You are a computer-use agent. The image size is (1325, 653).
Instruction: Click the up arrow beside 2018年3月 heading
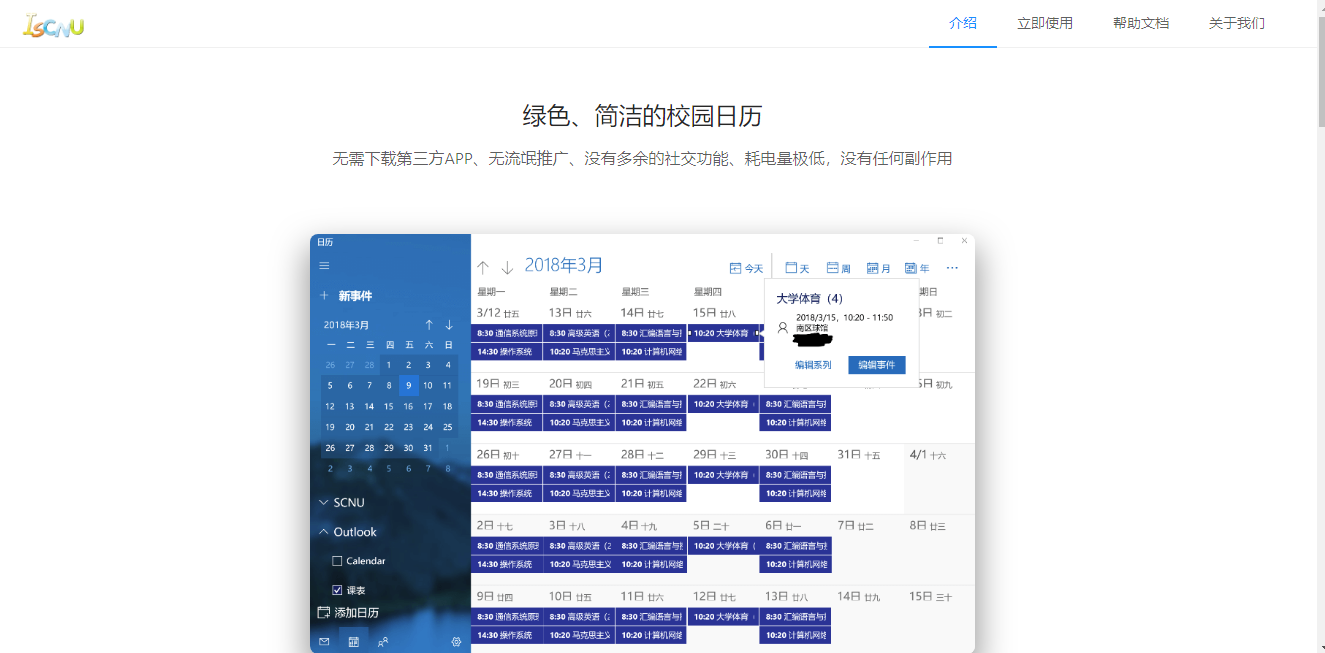pyautogui.click(x=483, y=267)
